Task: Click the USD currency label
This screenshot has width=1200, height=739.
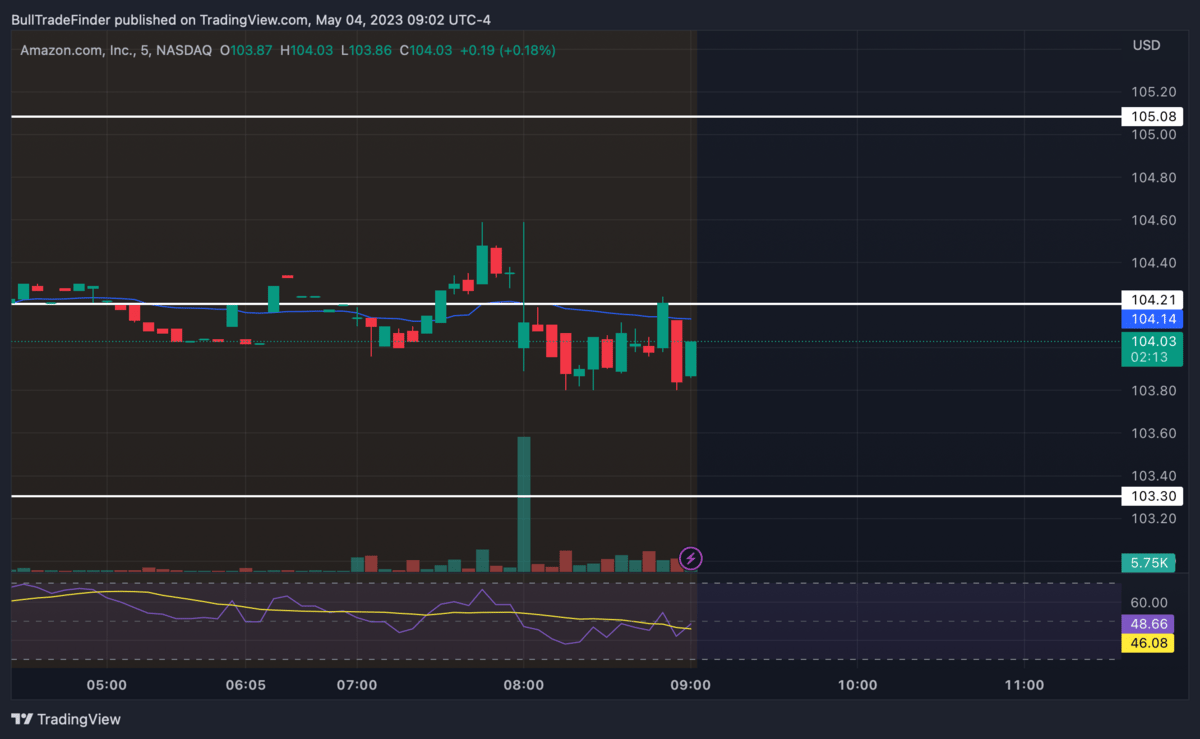Action: 1146,45
